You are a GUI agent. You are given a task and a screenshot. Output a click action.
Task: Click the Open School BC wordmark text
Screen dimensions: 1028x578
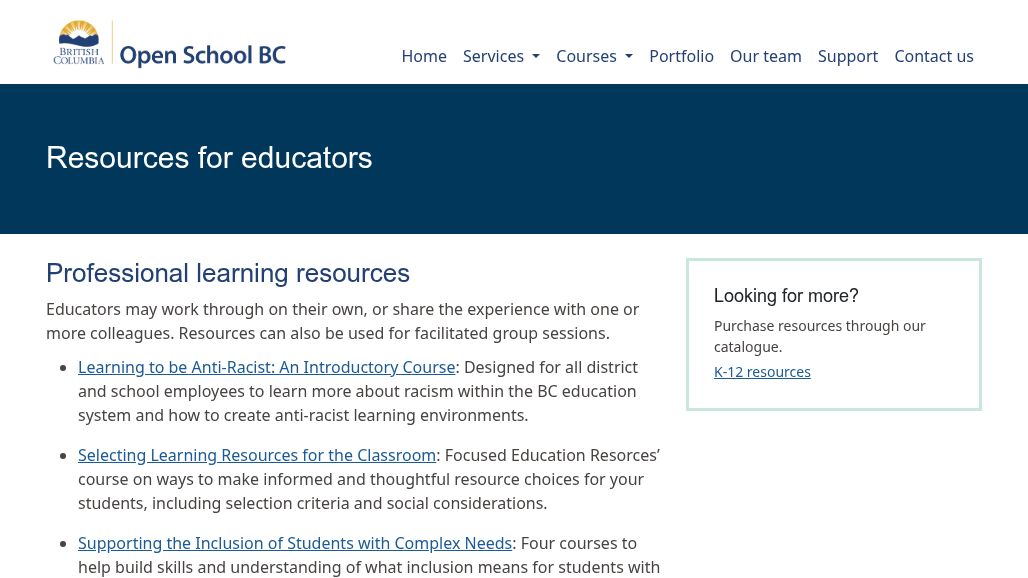coord(203,55)
